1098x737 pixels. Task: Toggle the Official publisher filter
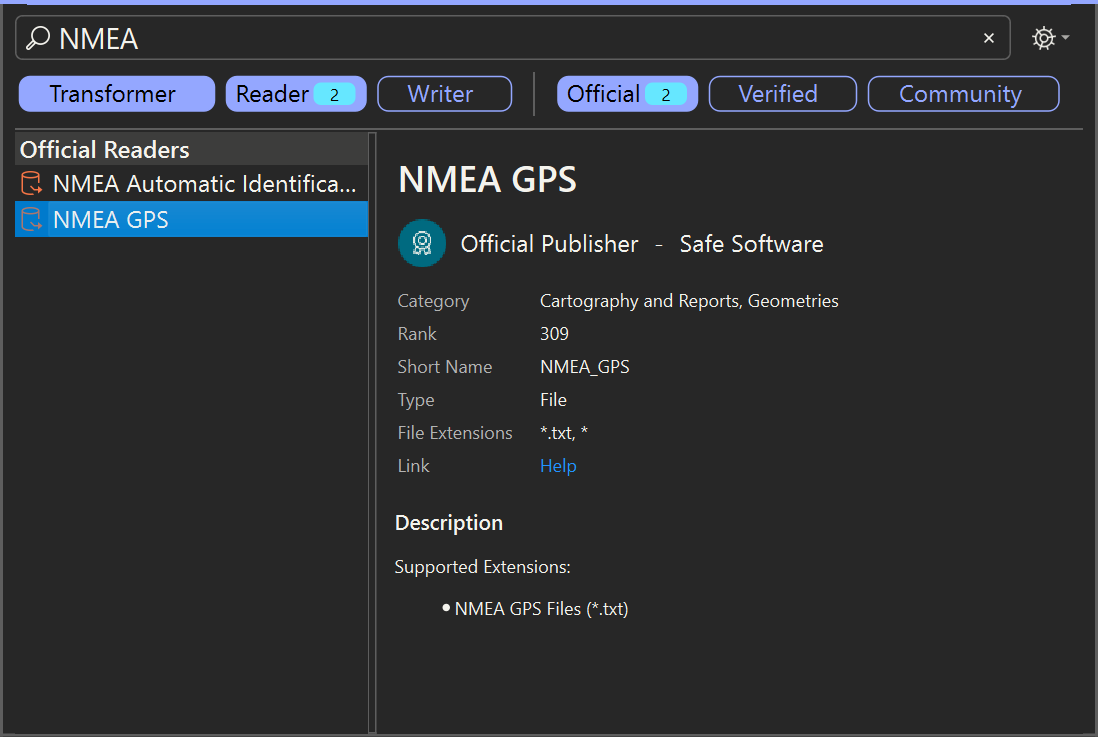[627, 94]
